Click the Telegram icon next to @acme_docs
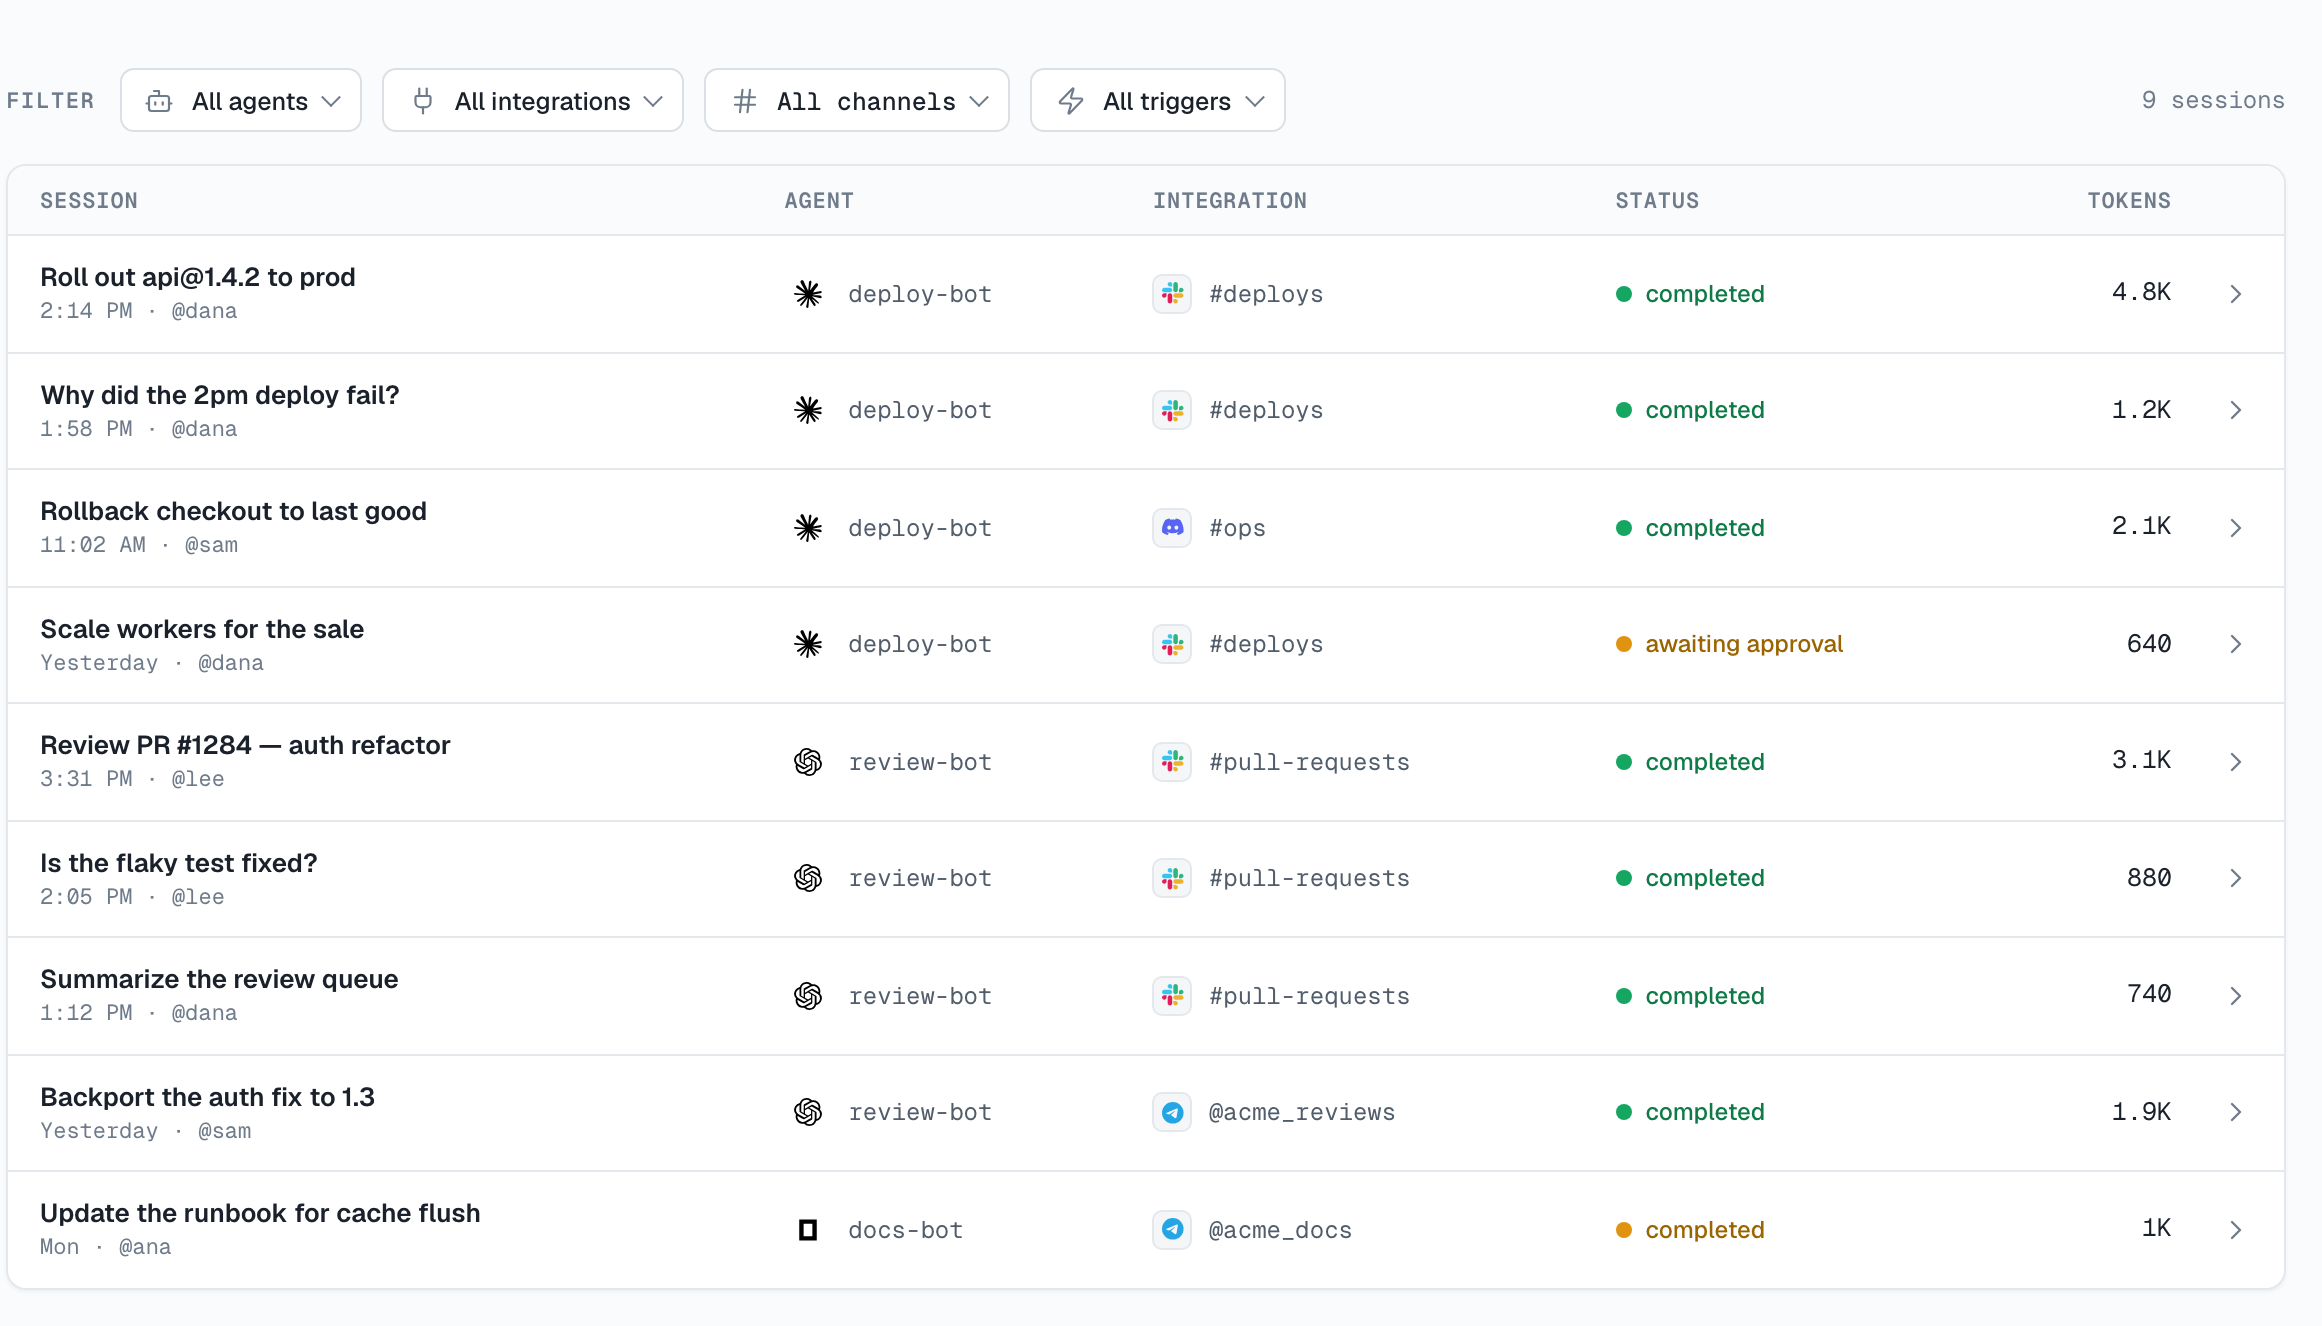Viewport: 2322px width, 1326px height. click(x=1172, y=1230)
